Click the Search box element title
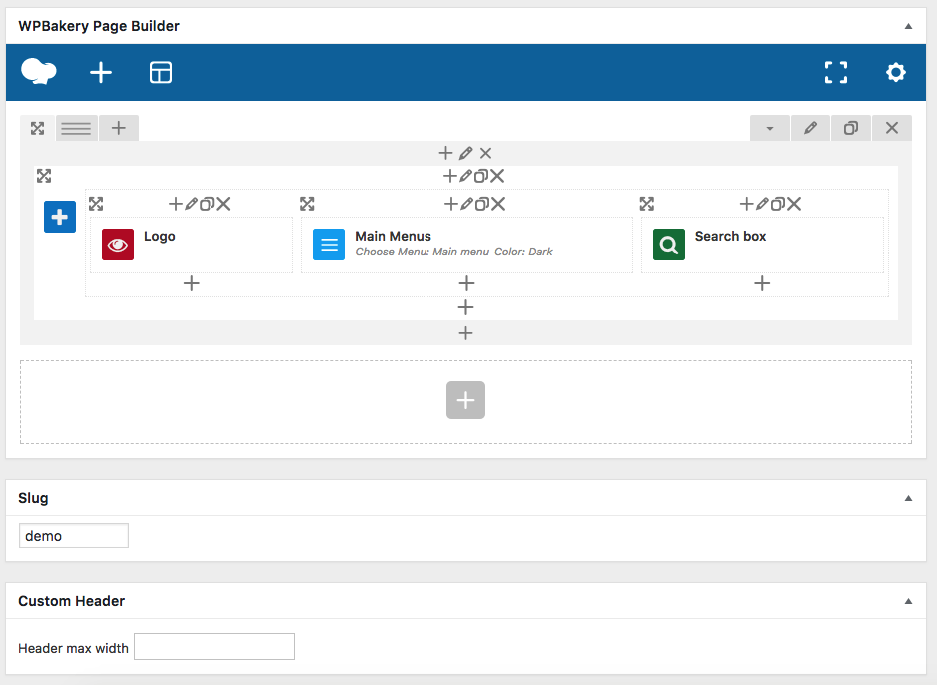This screenshot has width=937, height=685. pos(730,237)
